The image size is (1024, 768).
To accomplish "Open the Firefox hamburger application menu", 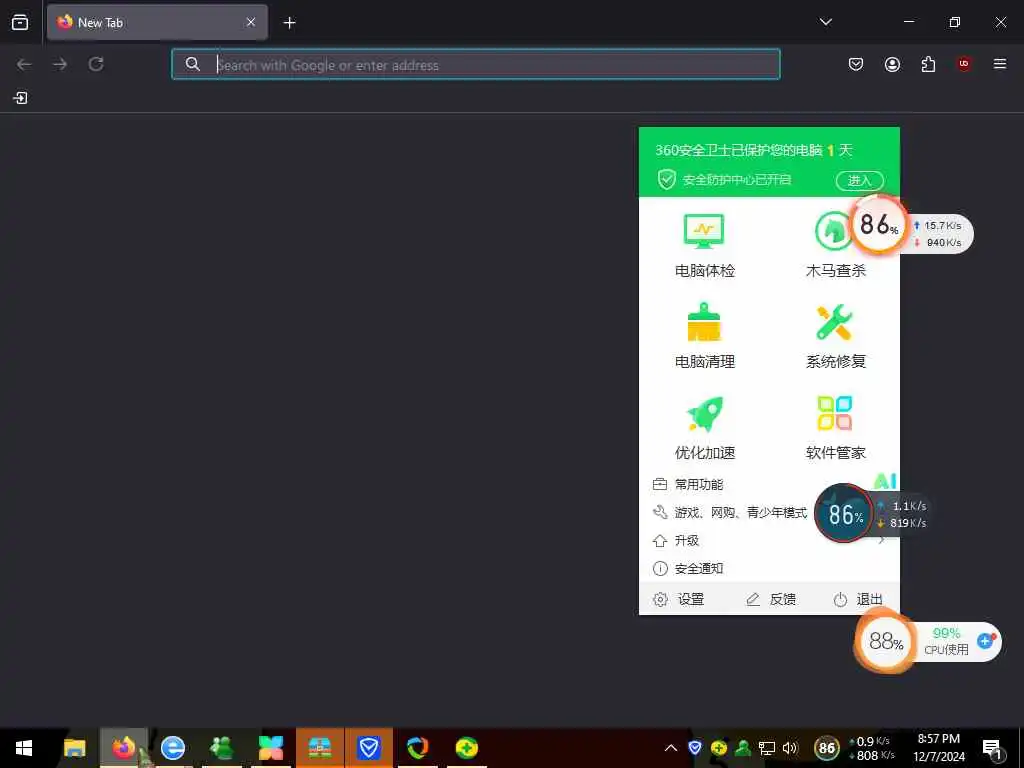I will point(1000,64).
